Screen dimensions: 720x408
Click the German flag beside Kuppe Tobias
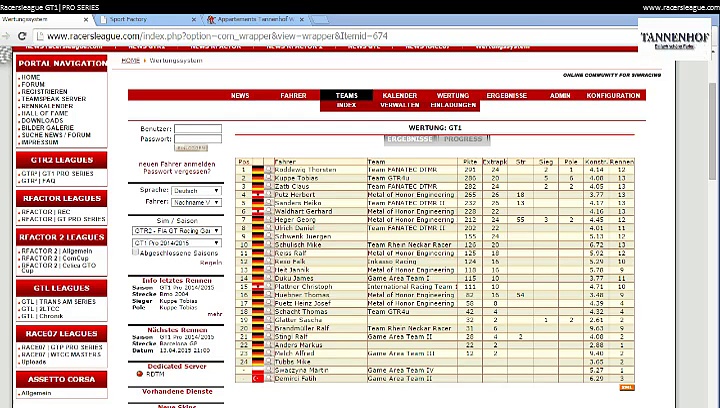(x=257, y=177)
